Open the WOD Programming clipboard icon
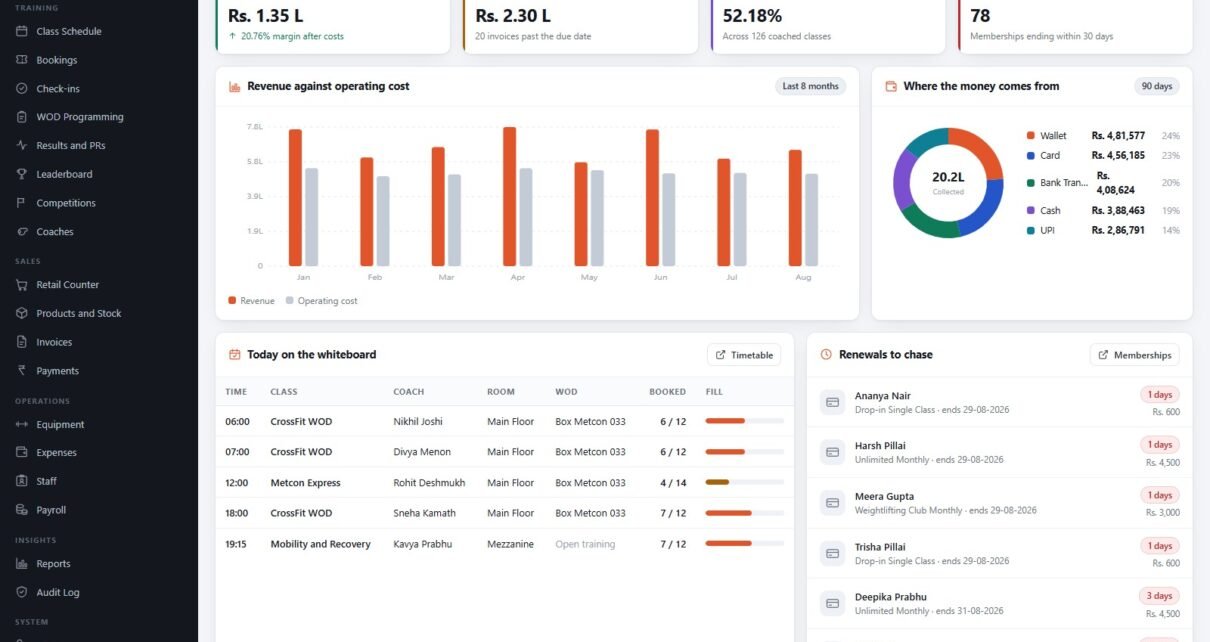This screenshot has height=642, width=1210. pos(22,117)
